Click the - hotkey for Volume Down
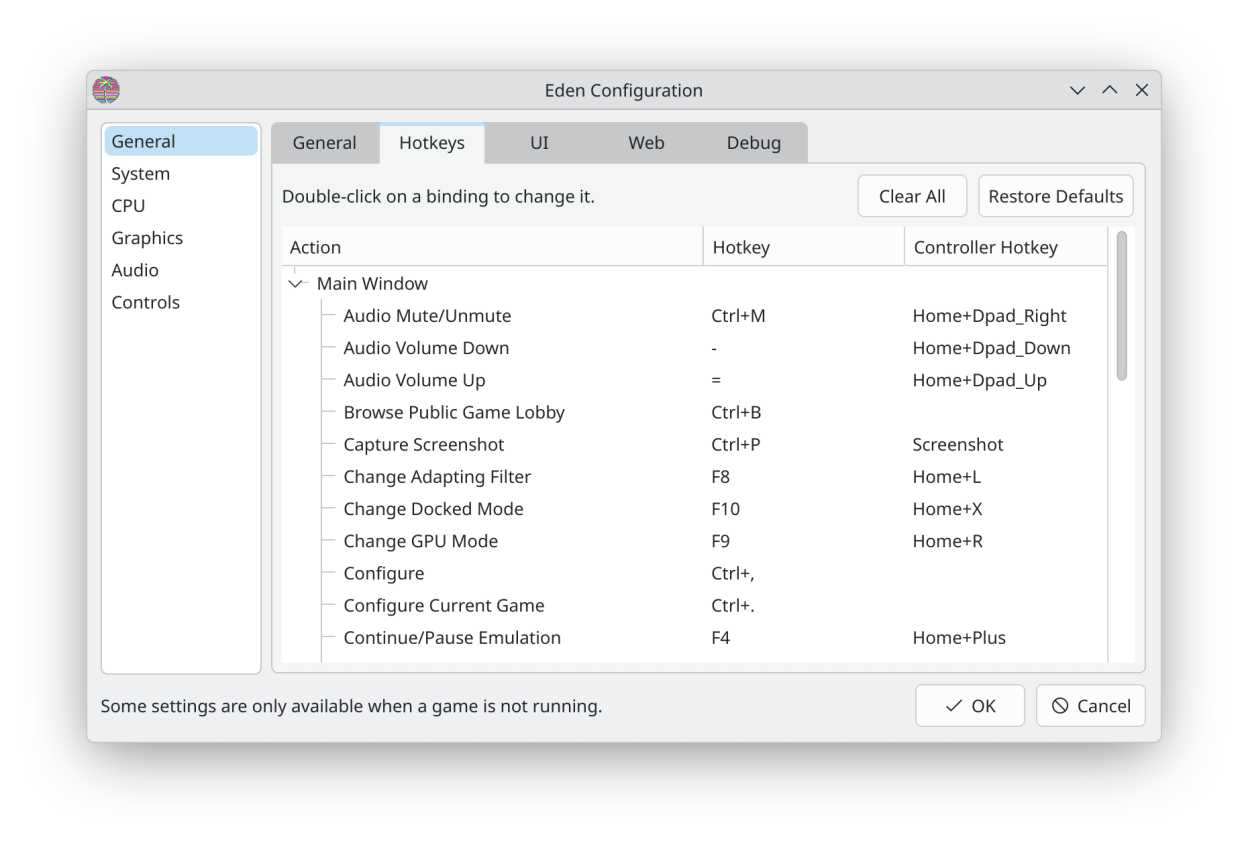This screenshot has width=1248, height=845. pyautogui.click(x=714, y=348)
